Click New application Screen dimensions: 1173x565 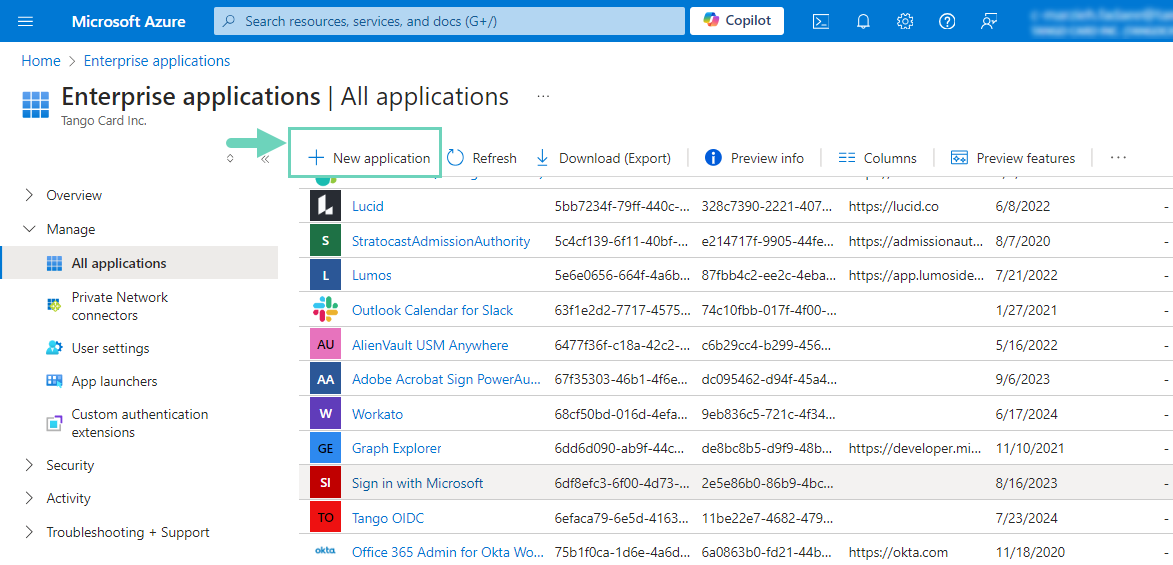[x=370, y=158]
